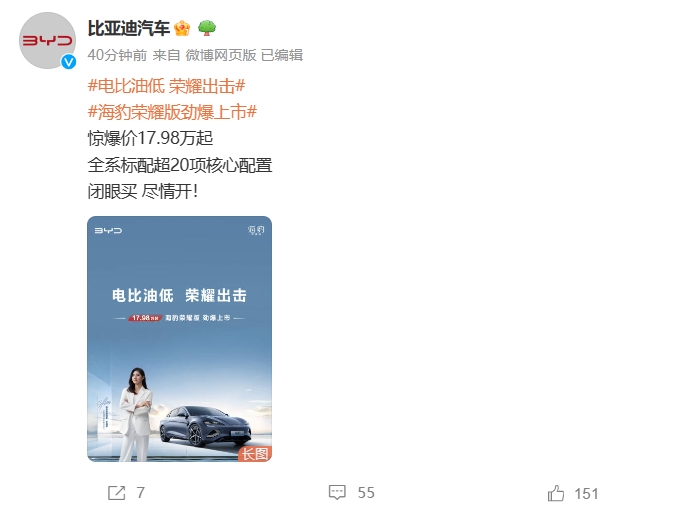This screenshot has width=695, height=514.
Task: Open the BYD profile avatar
Action: [47, 40]
